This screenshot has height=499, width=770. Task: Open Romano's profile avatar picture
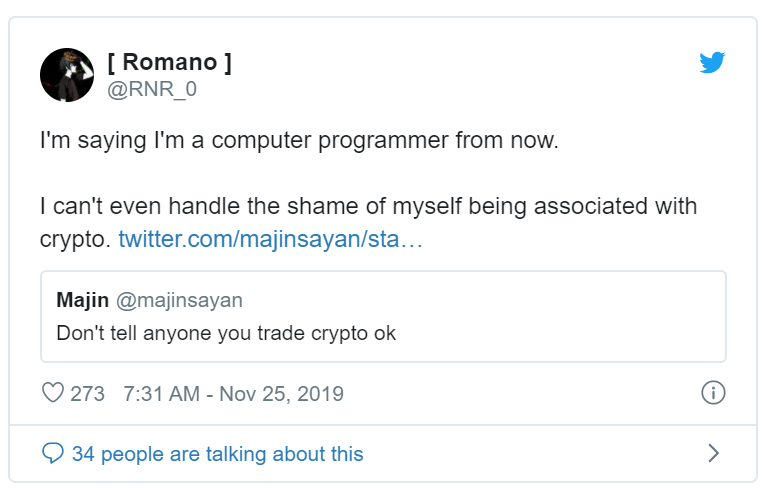(67, 75)
